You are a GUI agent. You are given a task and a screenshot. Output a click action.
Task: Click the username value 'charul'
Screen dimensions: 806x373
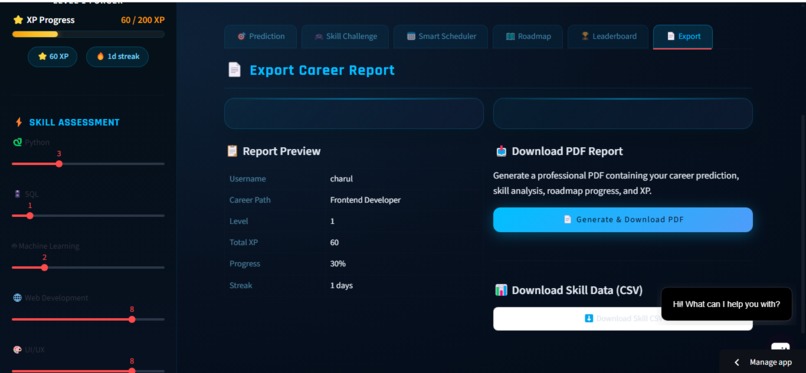point(341,179)
